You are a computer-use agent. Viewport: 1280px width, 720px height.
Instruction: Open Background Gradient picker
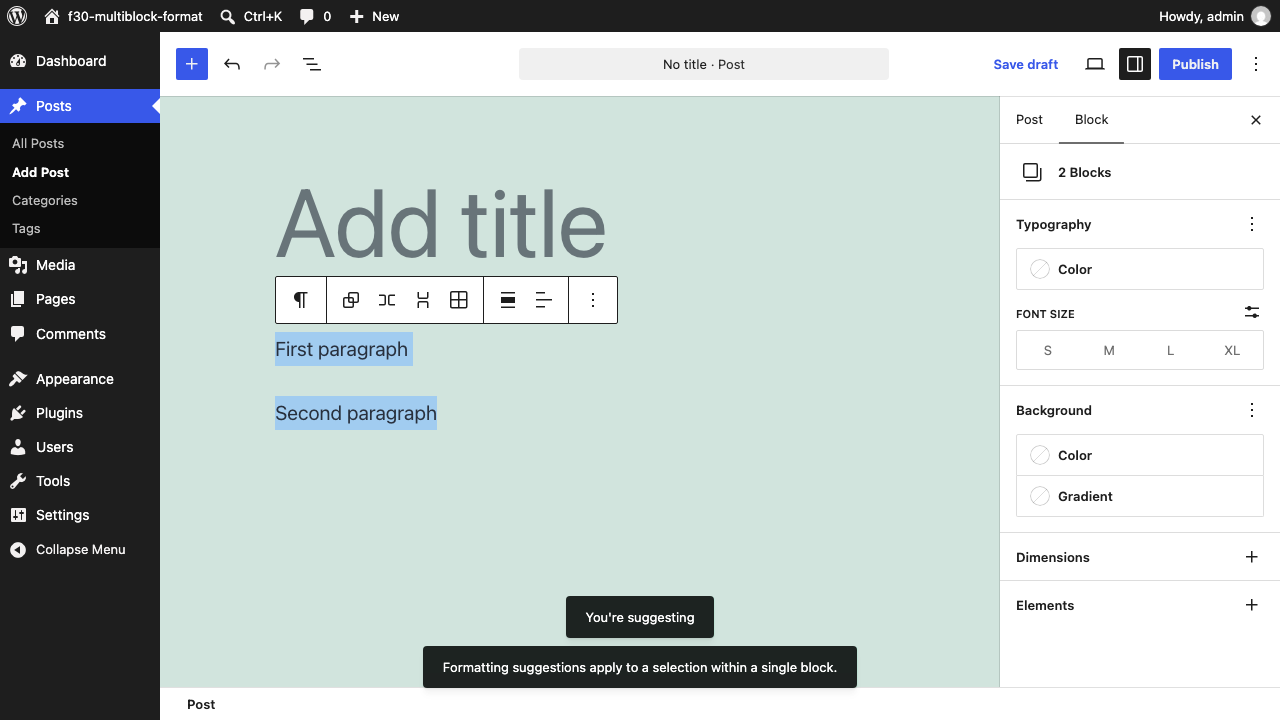pos(1140,496)
